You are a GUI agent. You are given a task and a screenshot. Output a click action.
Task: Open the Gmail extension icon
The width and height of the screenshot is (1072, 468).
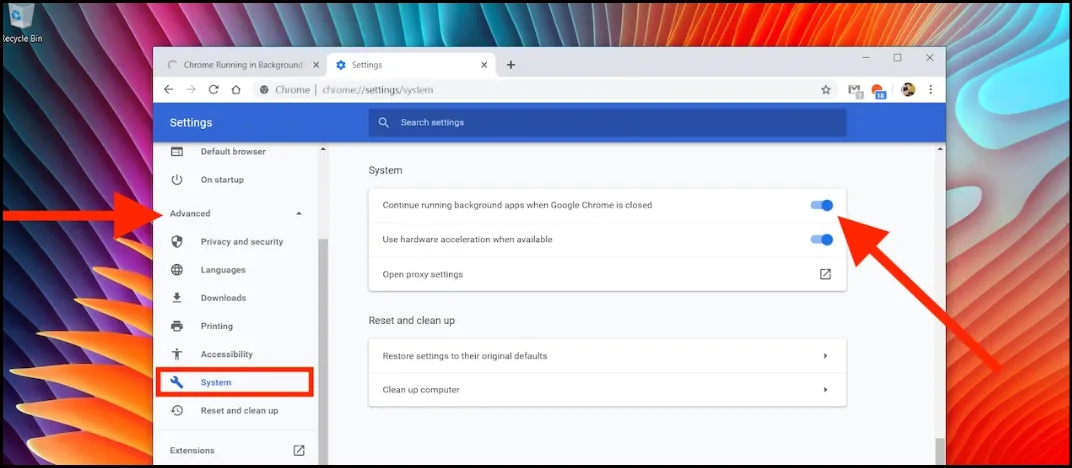point(855,90)
